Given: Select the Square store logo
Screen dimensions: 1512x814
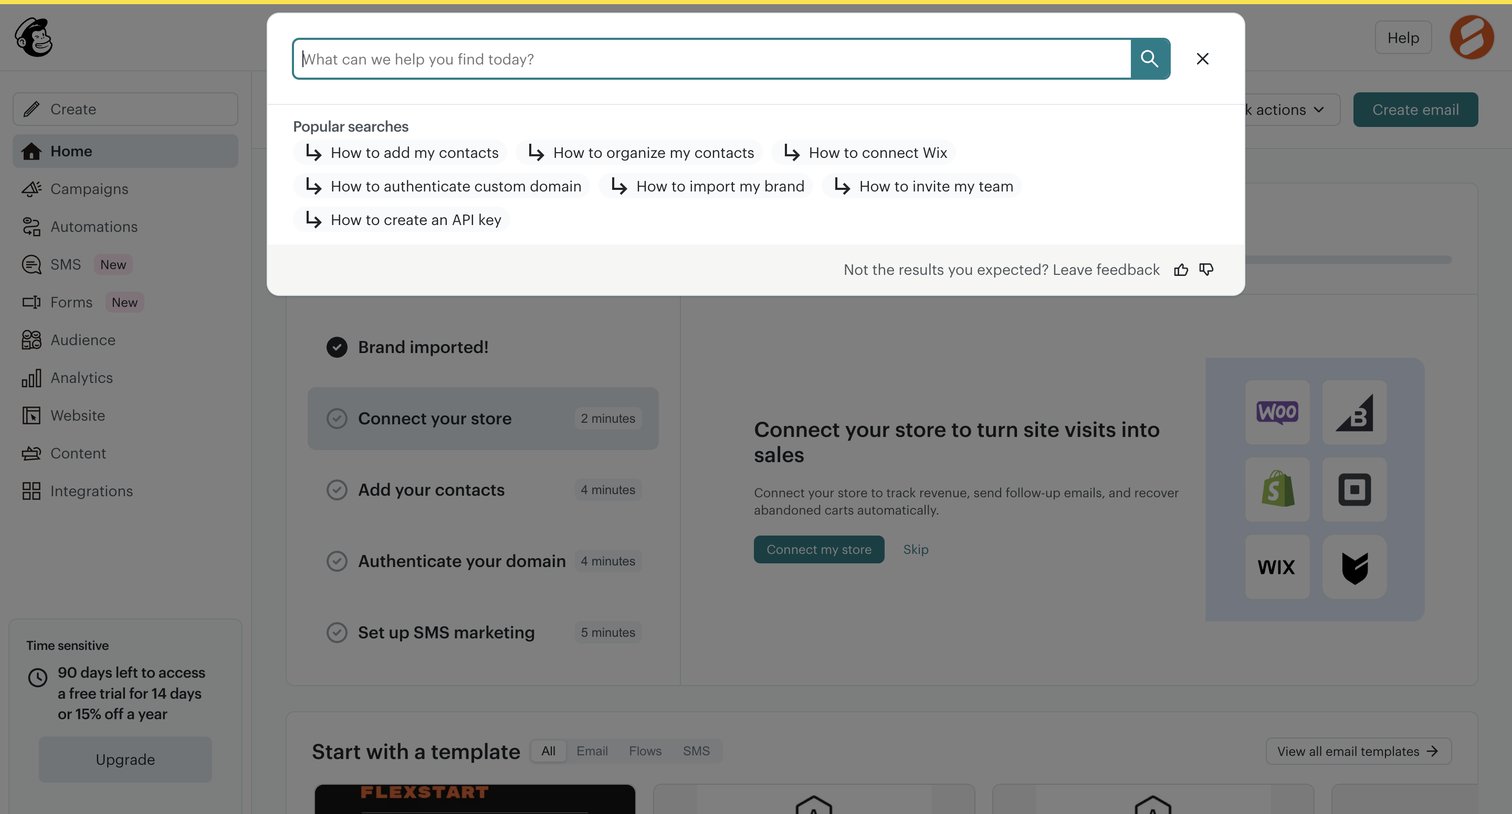Looking at the screenshot, I should coord(1355,490).
